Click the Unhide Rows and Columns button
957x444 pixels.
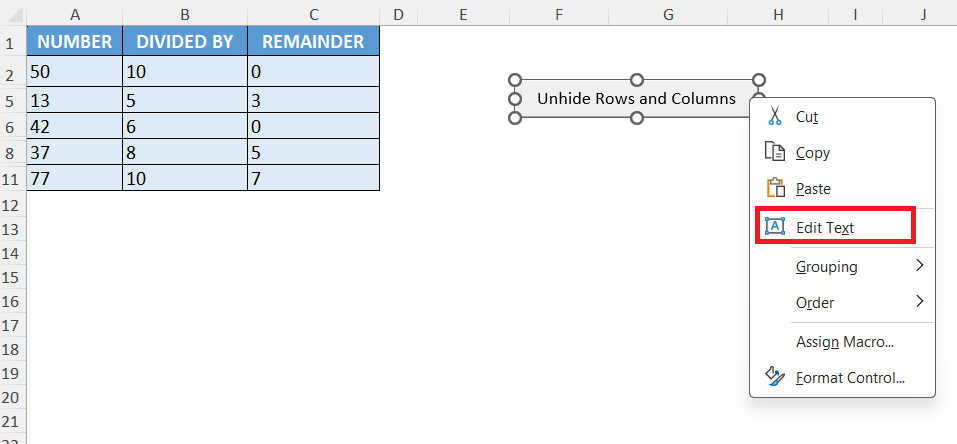click(637, 99)
